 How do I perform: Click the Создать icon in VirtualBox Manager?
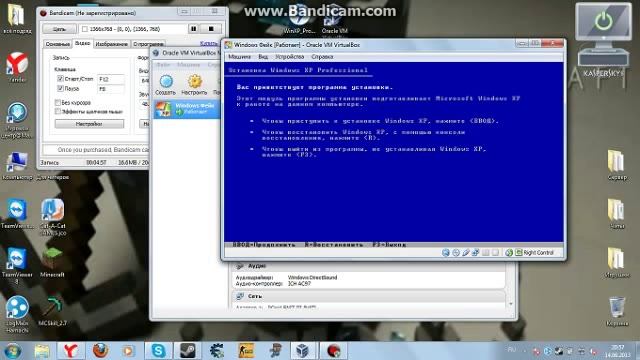[x=165, y=85]
